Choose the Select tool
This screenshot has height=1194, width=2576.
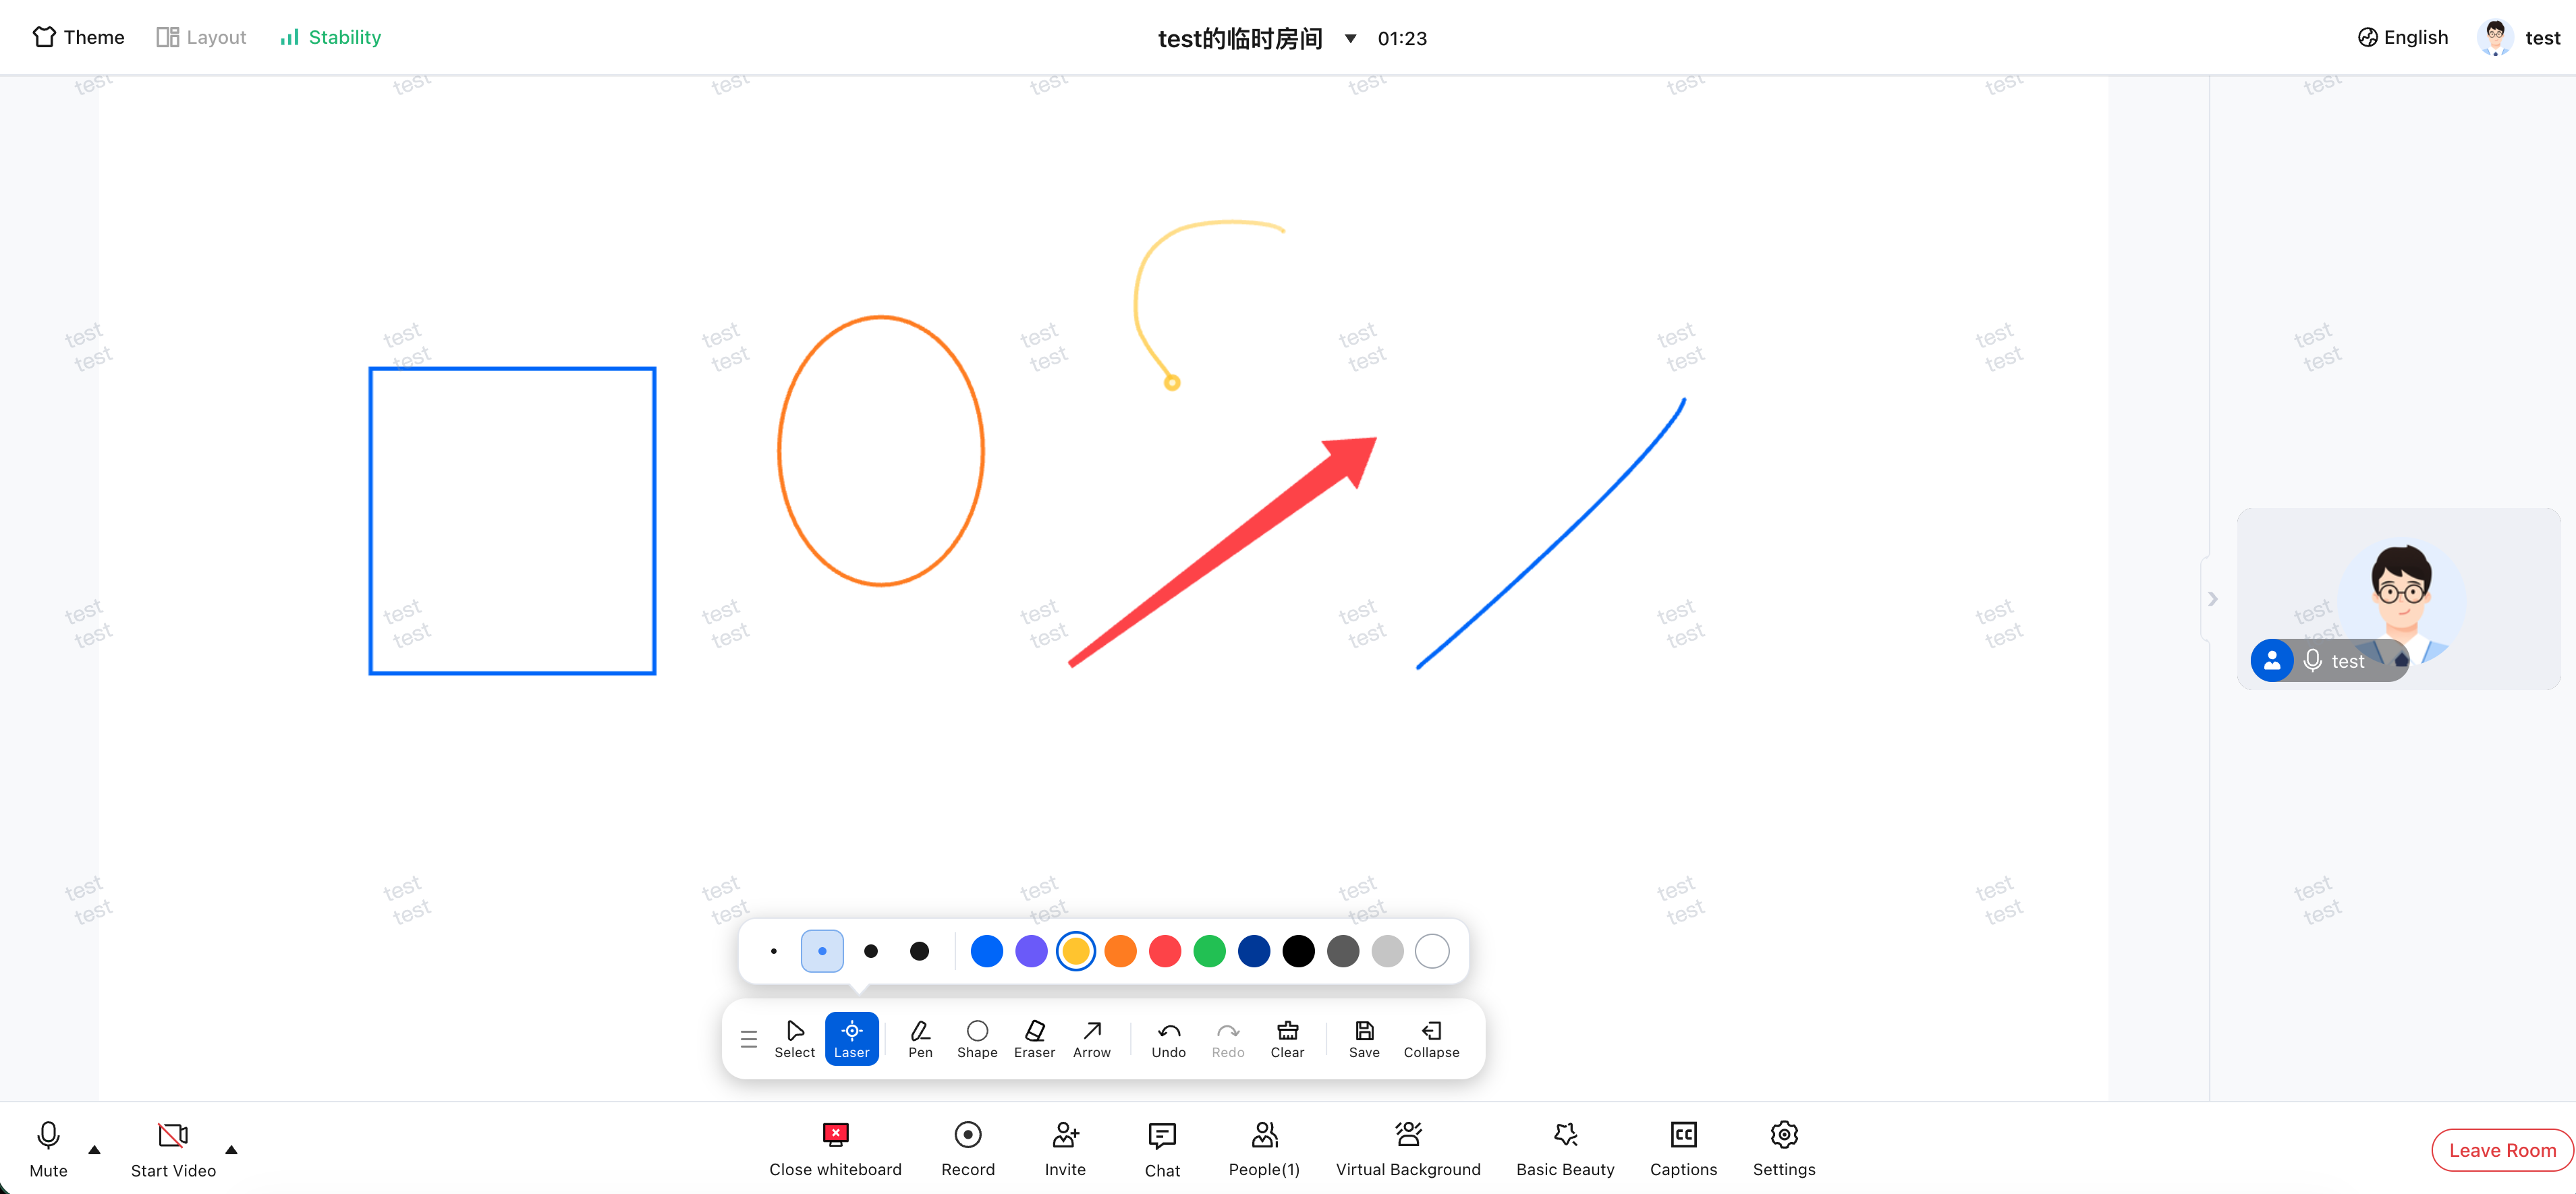(795, 1039)
